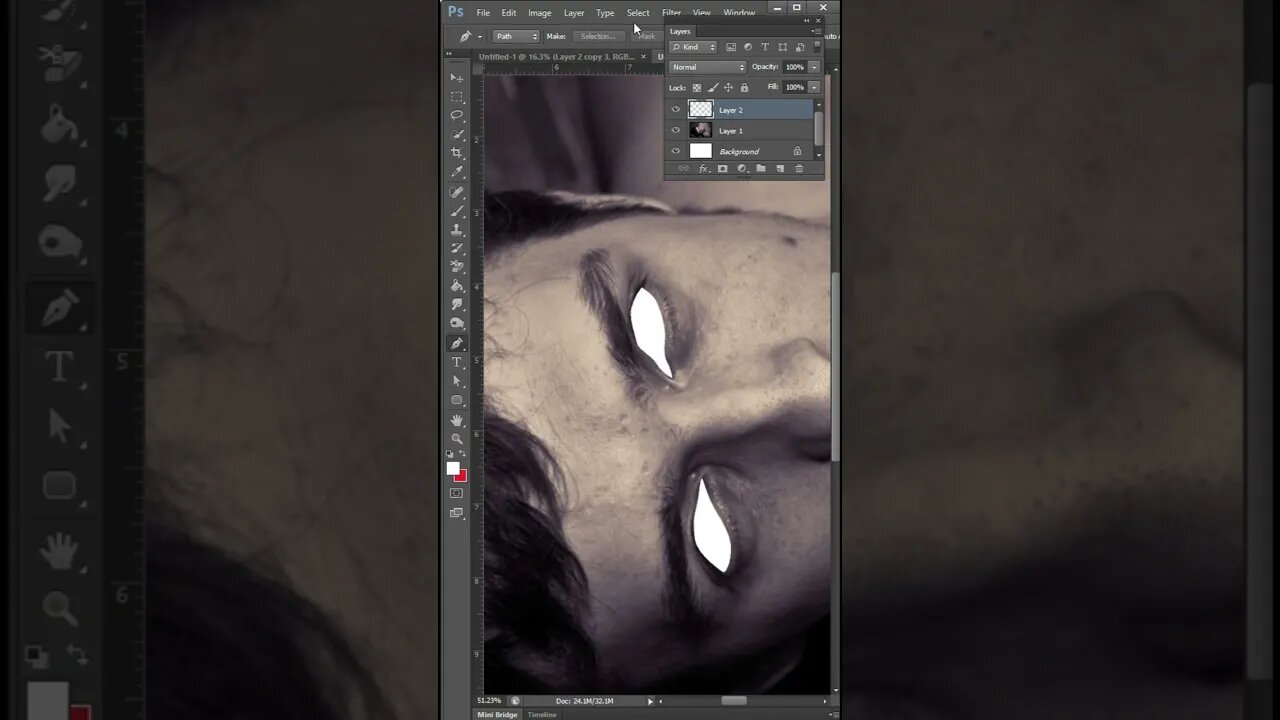Image resolution: width=1280 pixels, height=720 pixels.
Task: Close the Untitled-1 document tab
Action: 643,57
